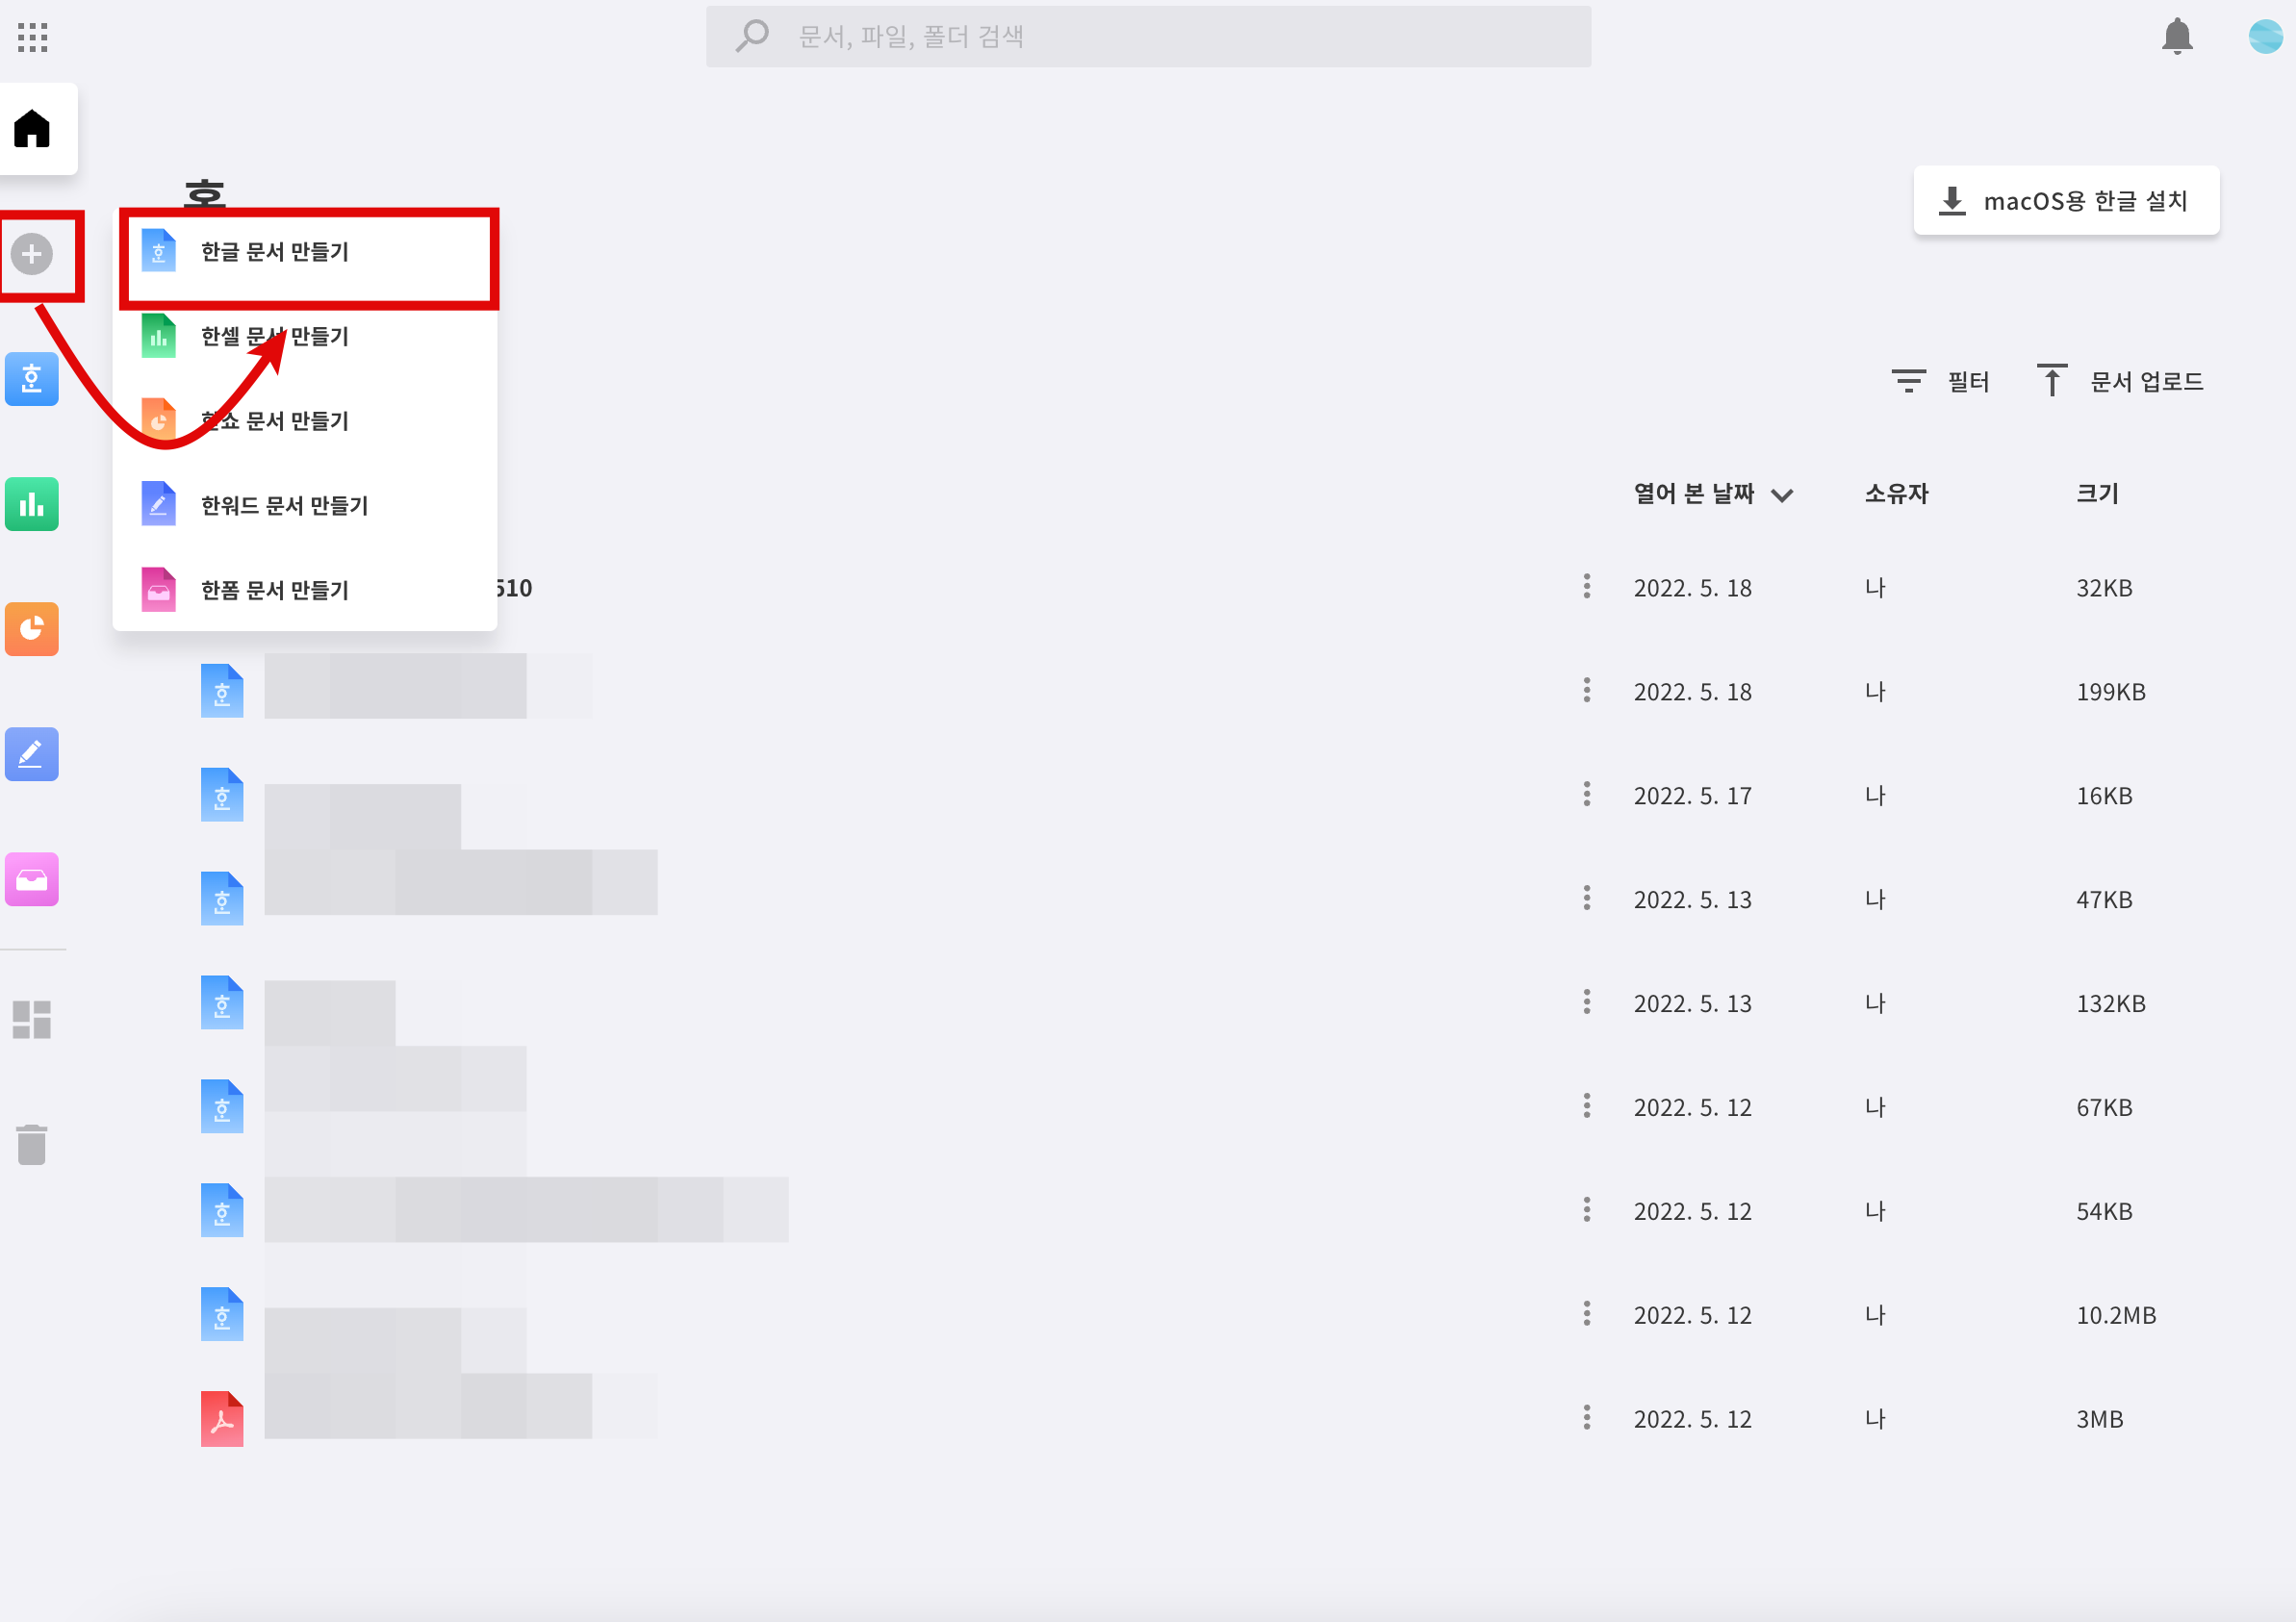2296x1622 pixels.
Task: Open the apps grid launcher
Action: click(x=32, y=37)
